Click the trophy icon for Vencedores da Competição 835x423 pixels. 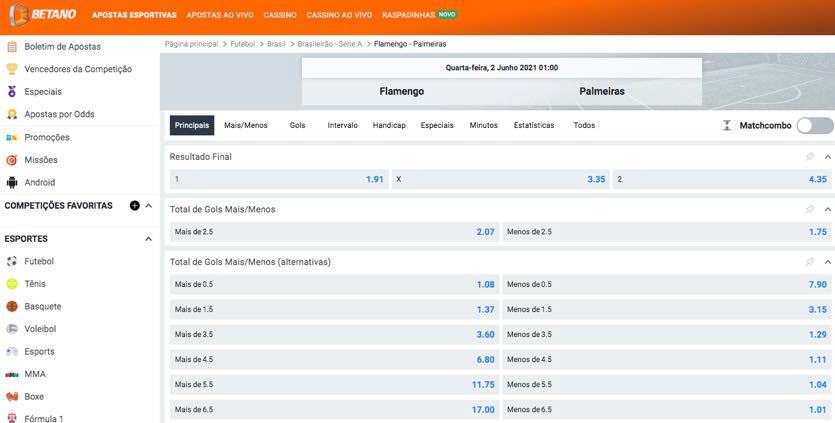coord(12,69)
